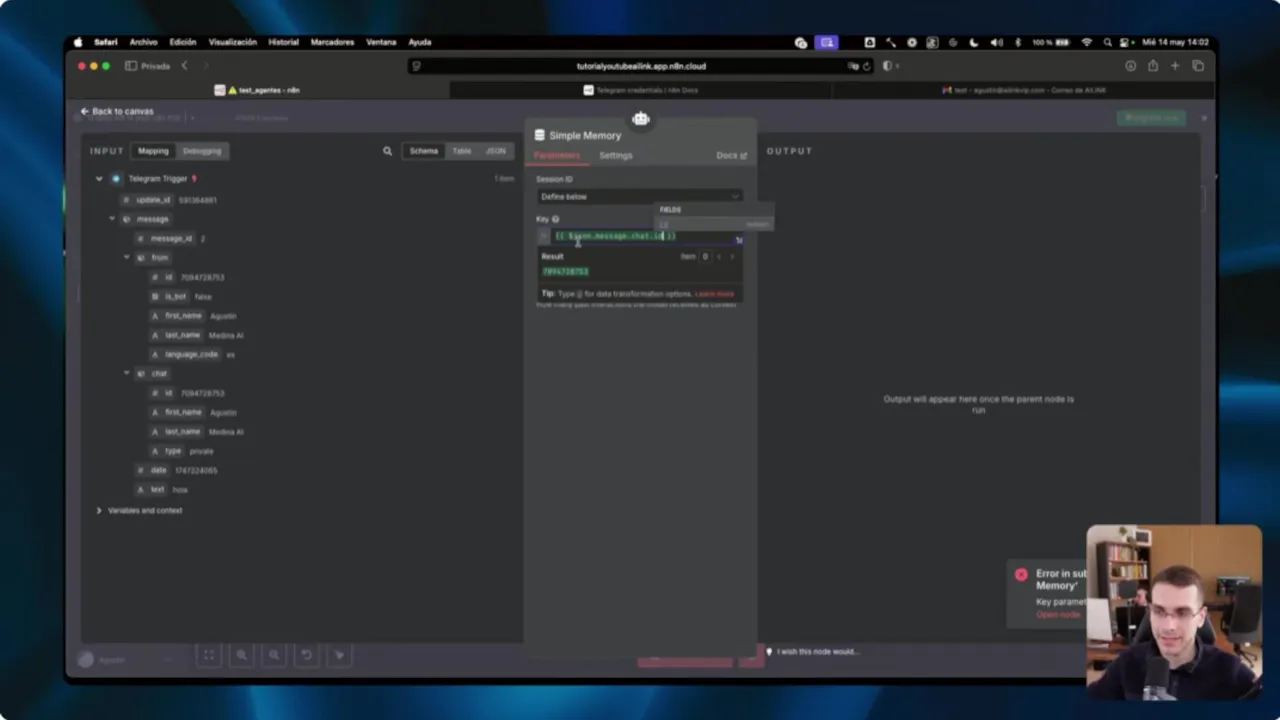Click reload page icon in address bar
Image resolution: width=1280 pixels, height=720 pixels.
point(867,66)
